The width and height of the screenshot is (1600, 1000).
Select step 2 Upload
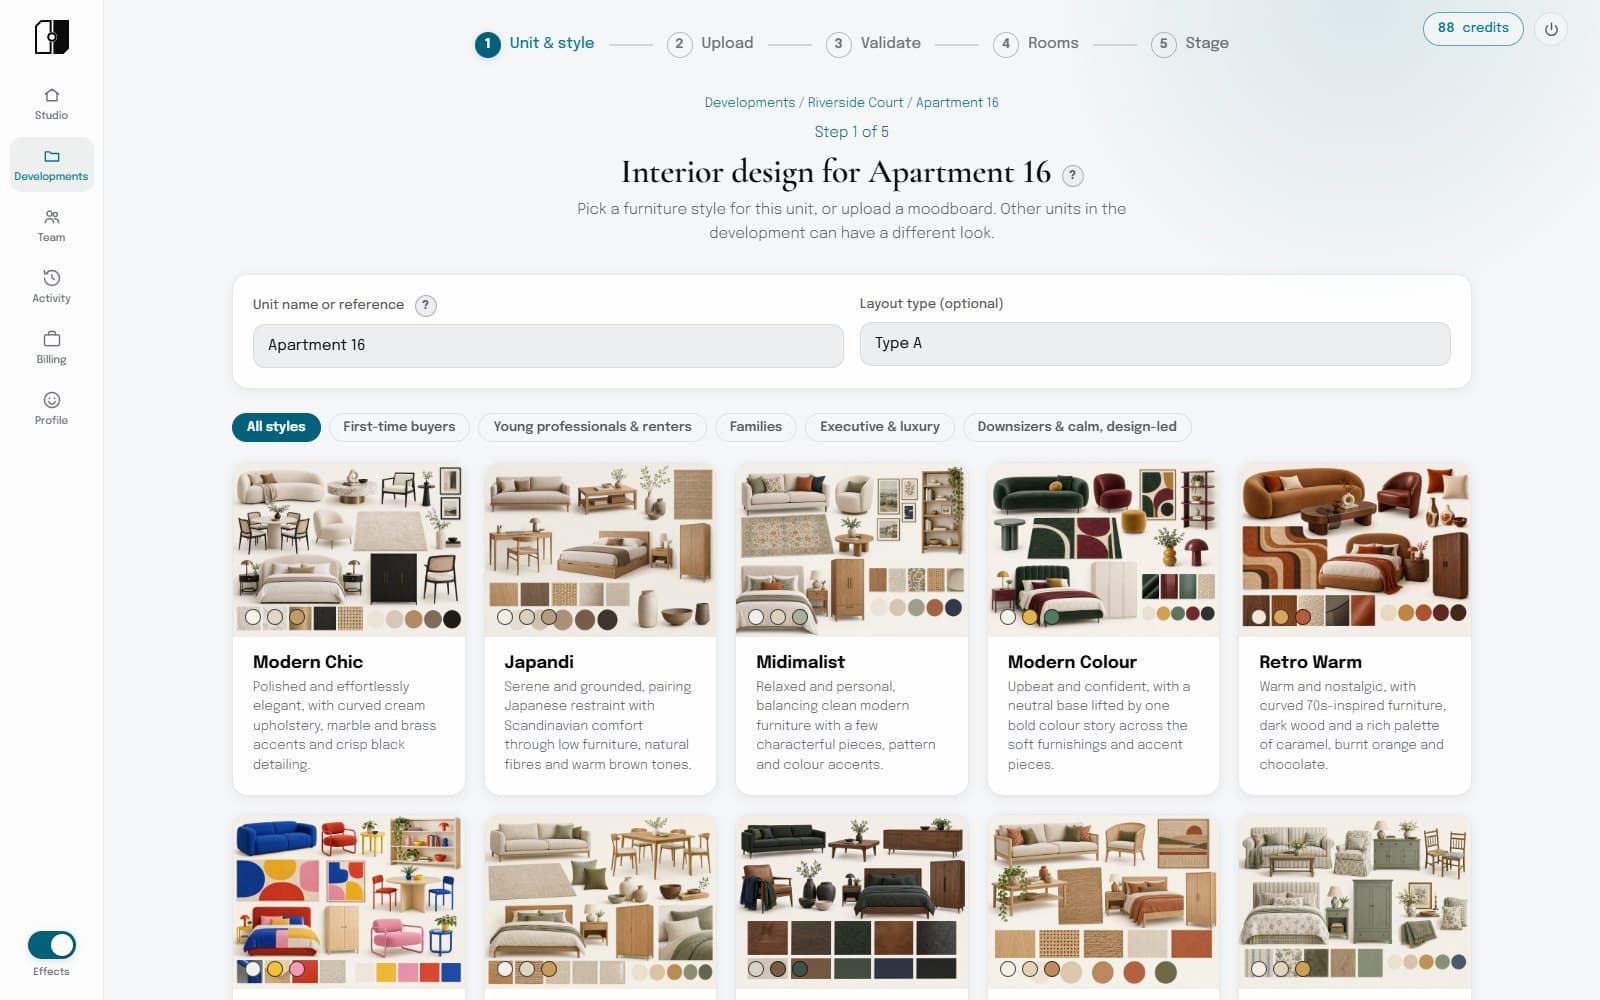point(710,43)
